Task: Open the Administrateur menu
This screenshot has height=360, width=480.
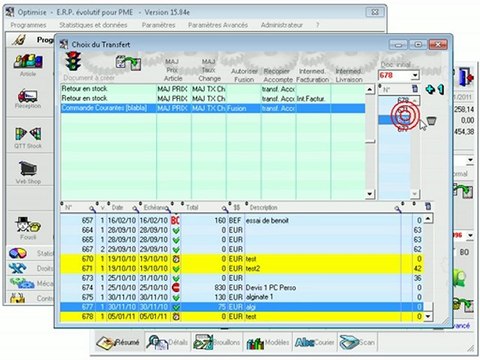Action: 282,25
